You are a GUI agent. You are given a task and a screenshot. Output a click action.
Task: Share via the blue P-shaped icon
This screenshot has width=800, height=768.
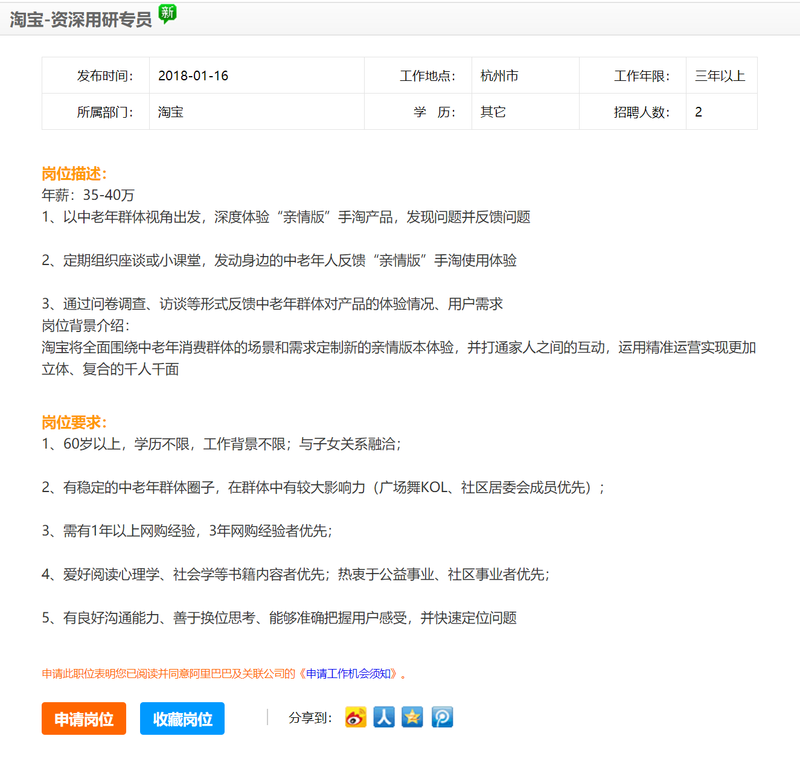[442, 717]
